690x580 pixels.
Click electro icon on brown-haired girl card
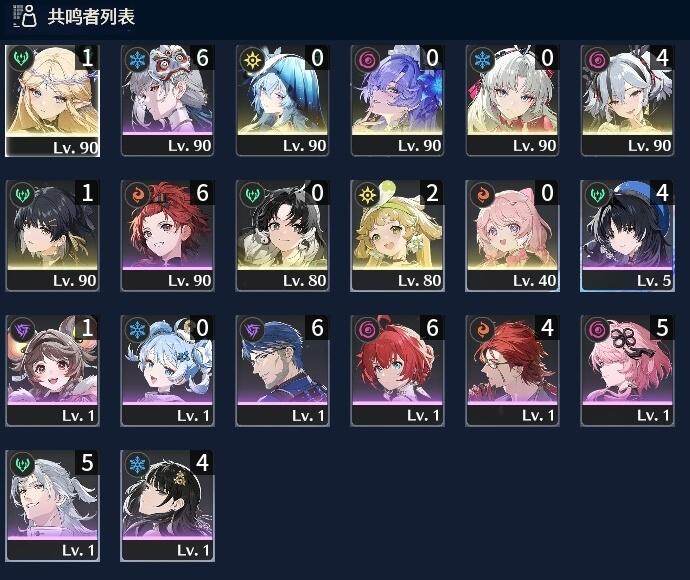22,330
